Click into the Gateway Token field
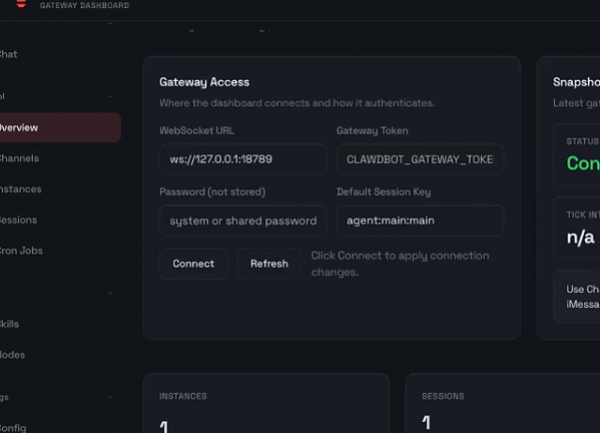 tap(420, 159)
